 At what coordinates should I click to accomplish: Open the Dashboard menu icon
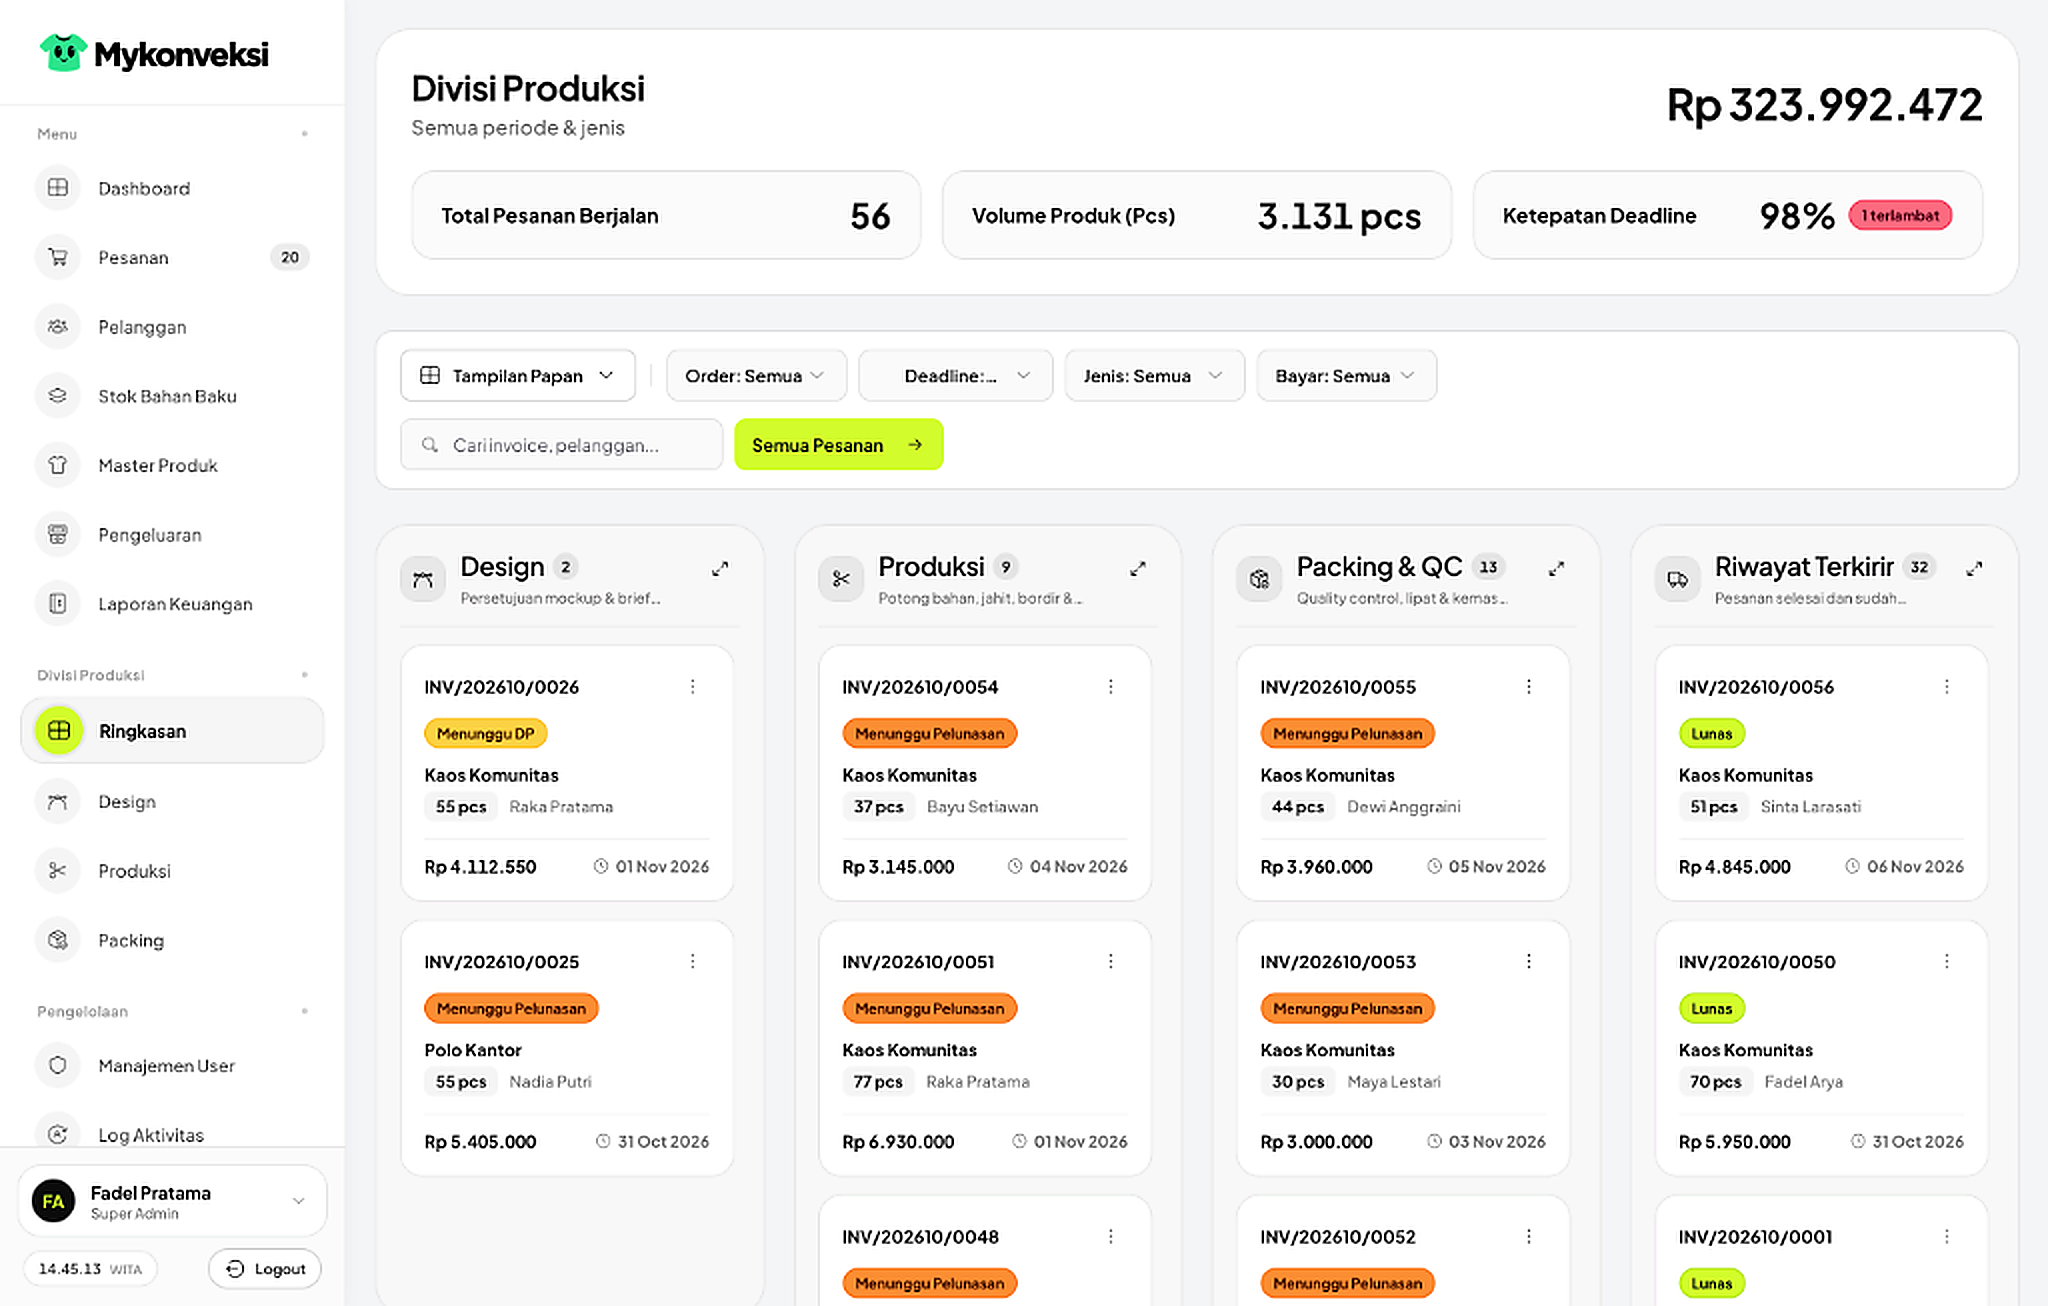point(58,188)
